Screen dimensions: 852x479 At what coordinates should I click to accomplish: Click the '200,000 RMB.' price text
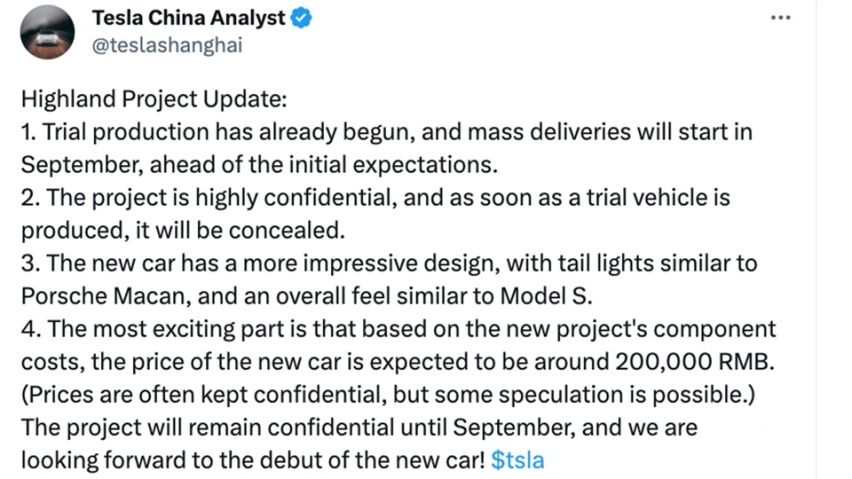[x=695, y=362]
